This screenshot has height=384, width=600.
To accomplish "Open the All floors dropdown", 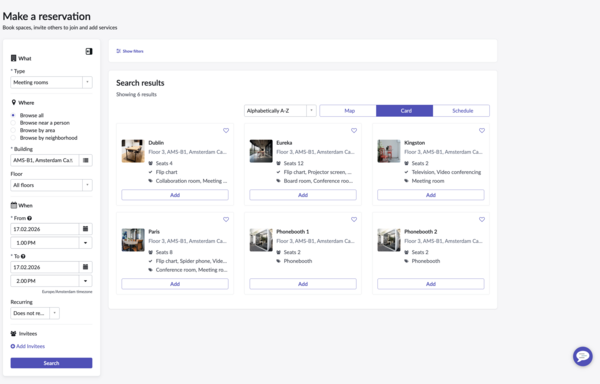I will pyautogui.click(x=51, y=185).
